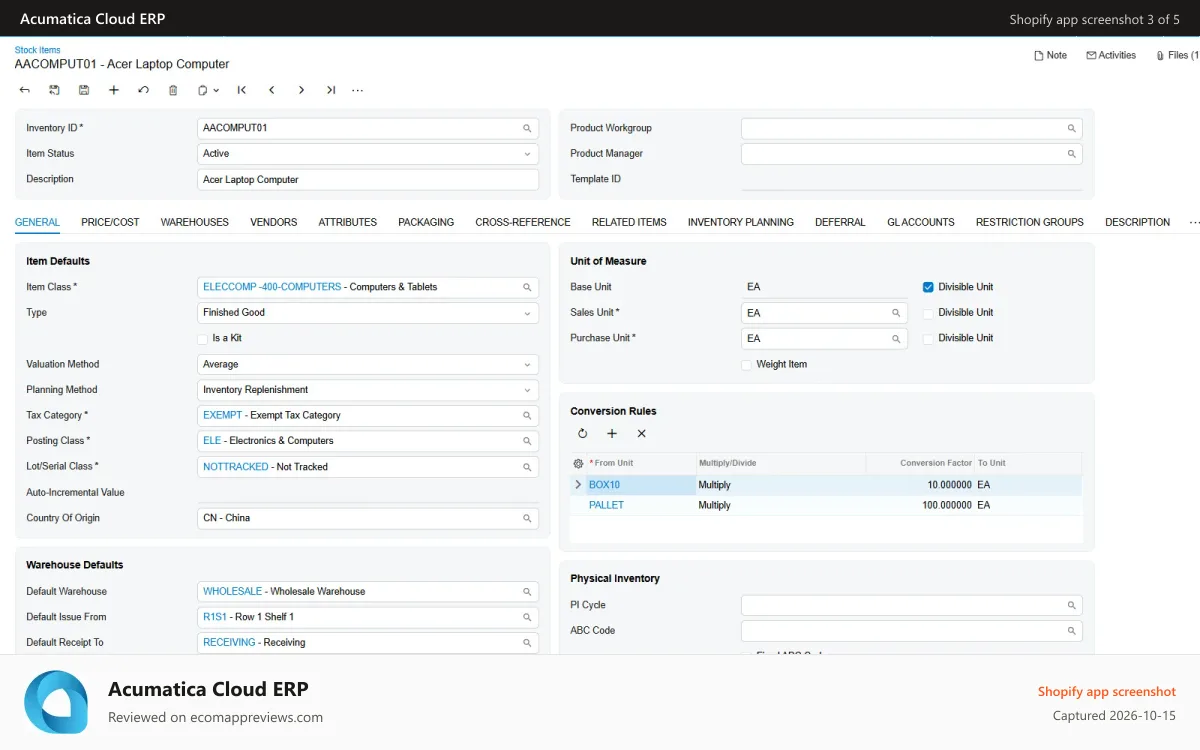This screenshot has height=750, width=1200.
Task: Toggle Purchase Unit Divisible Unit checkbox
Action: click(928, 338)
